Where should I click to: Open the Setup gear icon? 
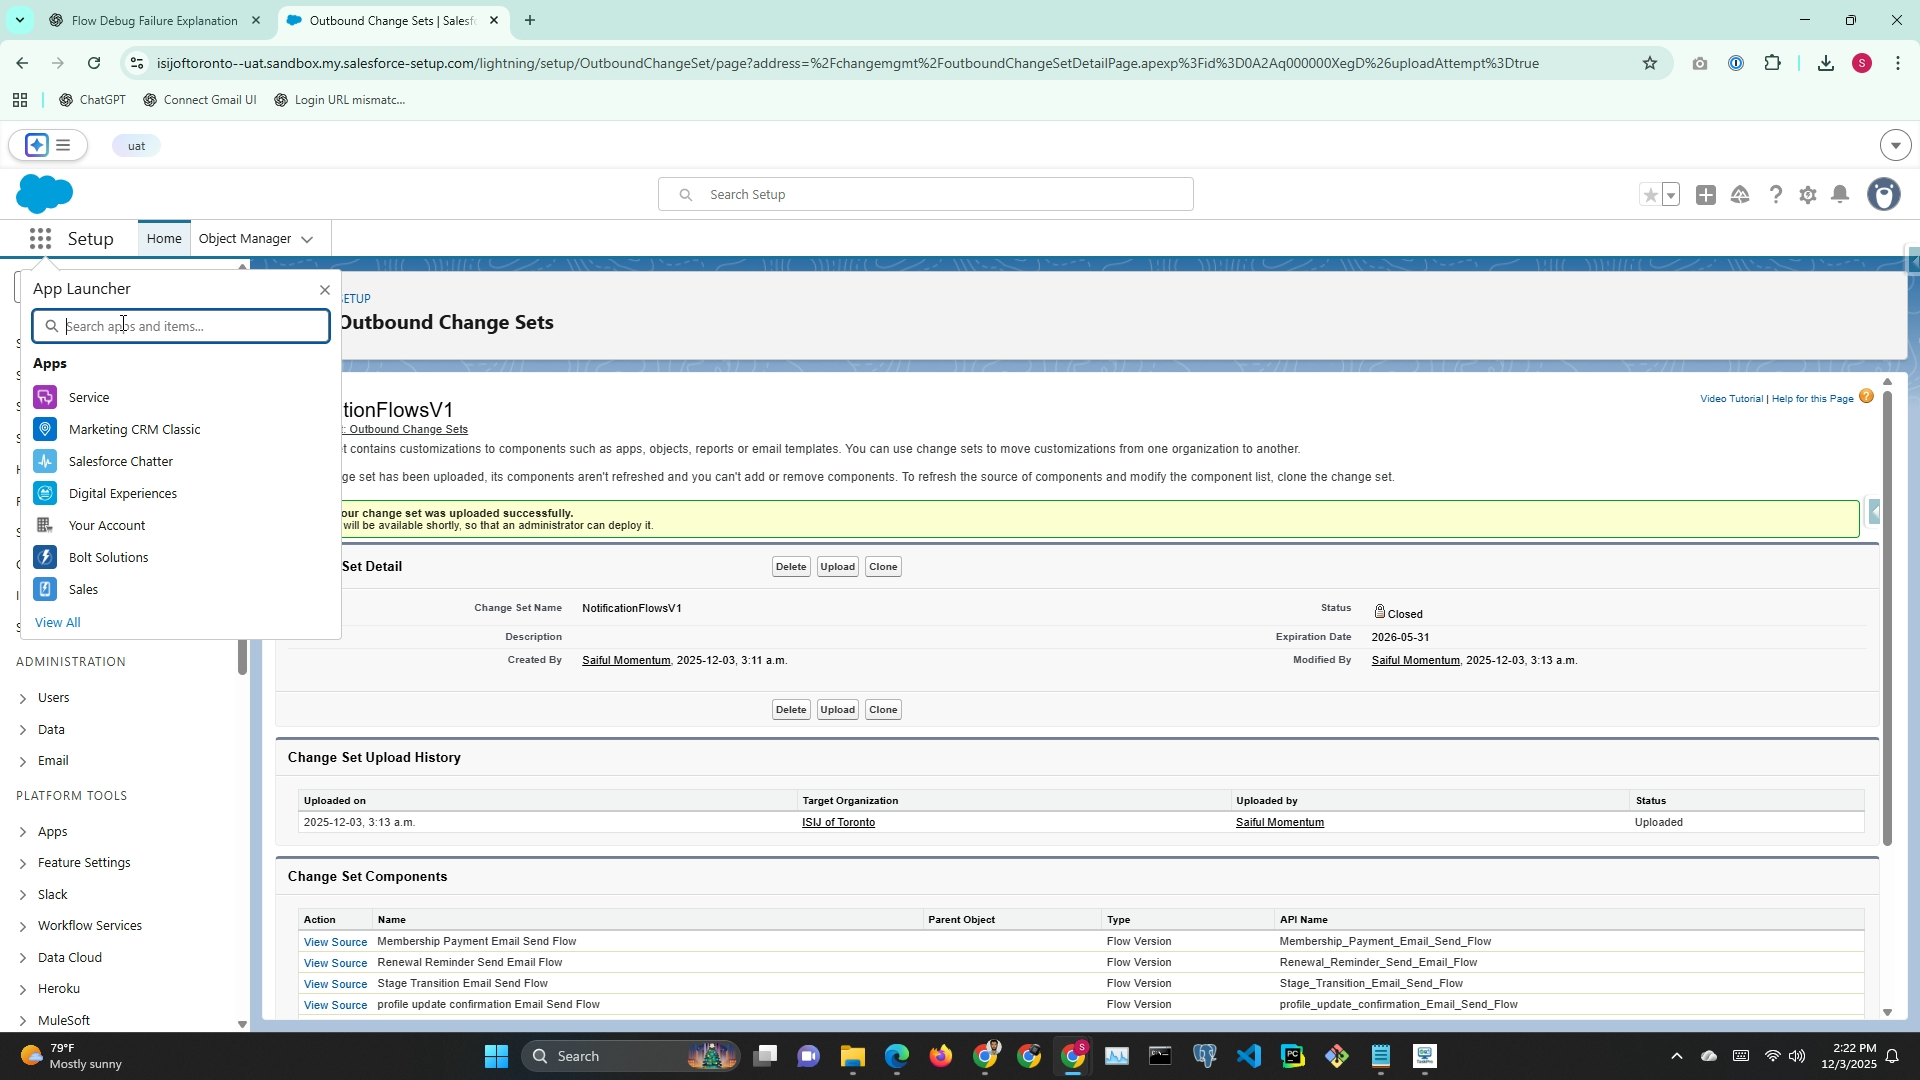(x=1807, y=195)
